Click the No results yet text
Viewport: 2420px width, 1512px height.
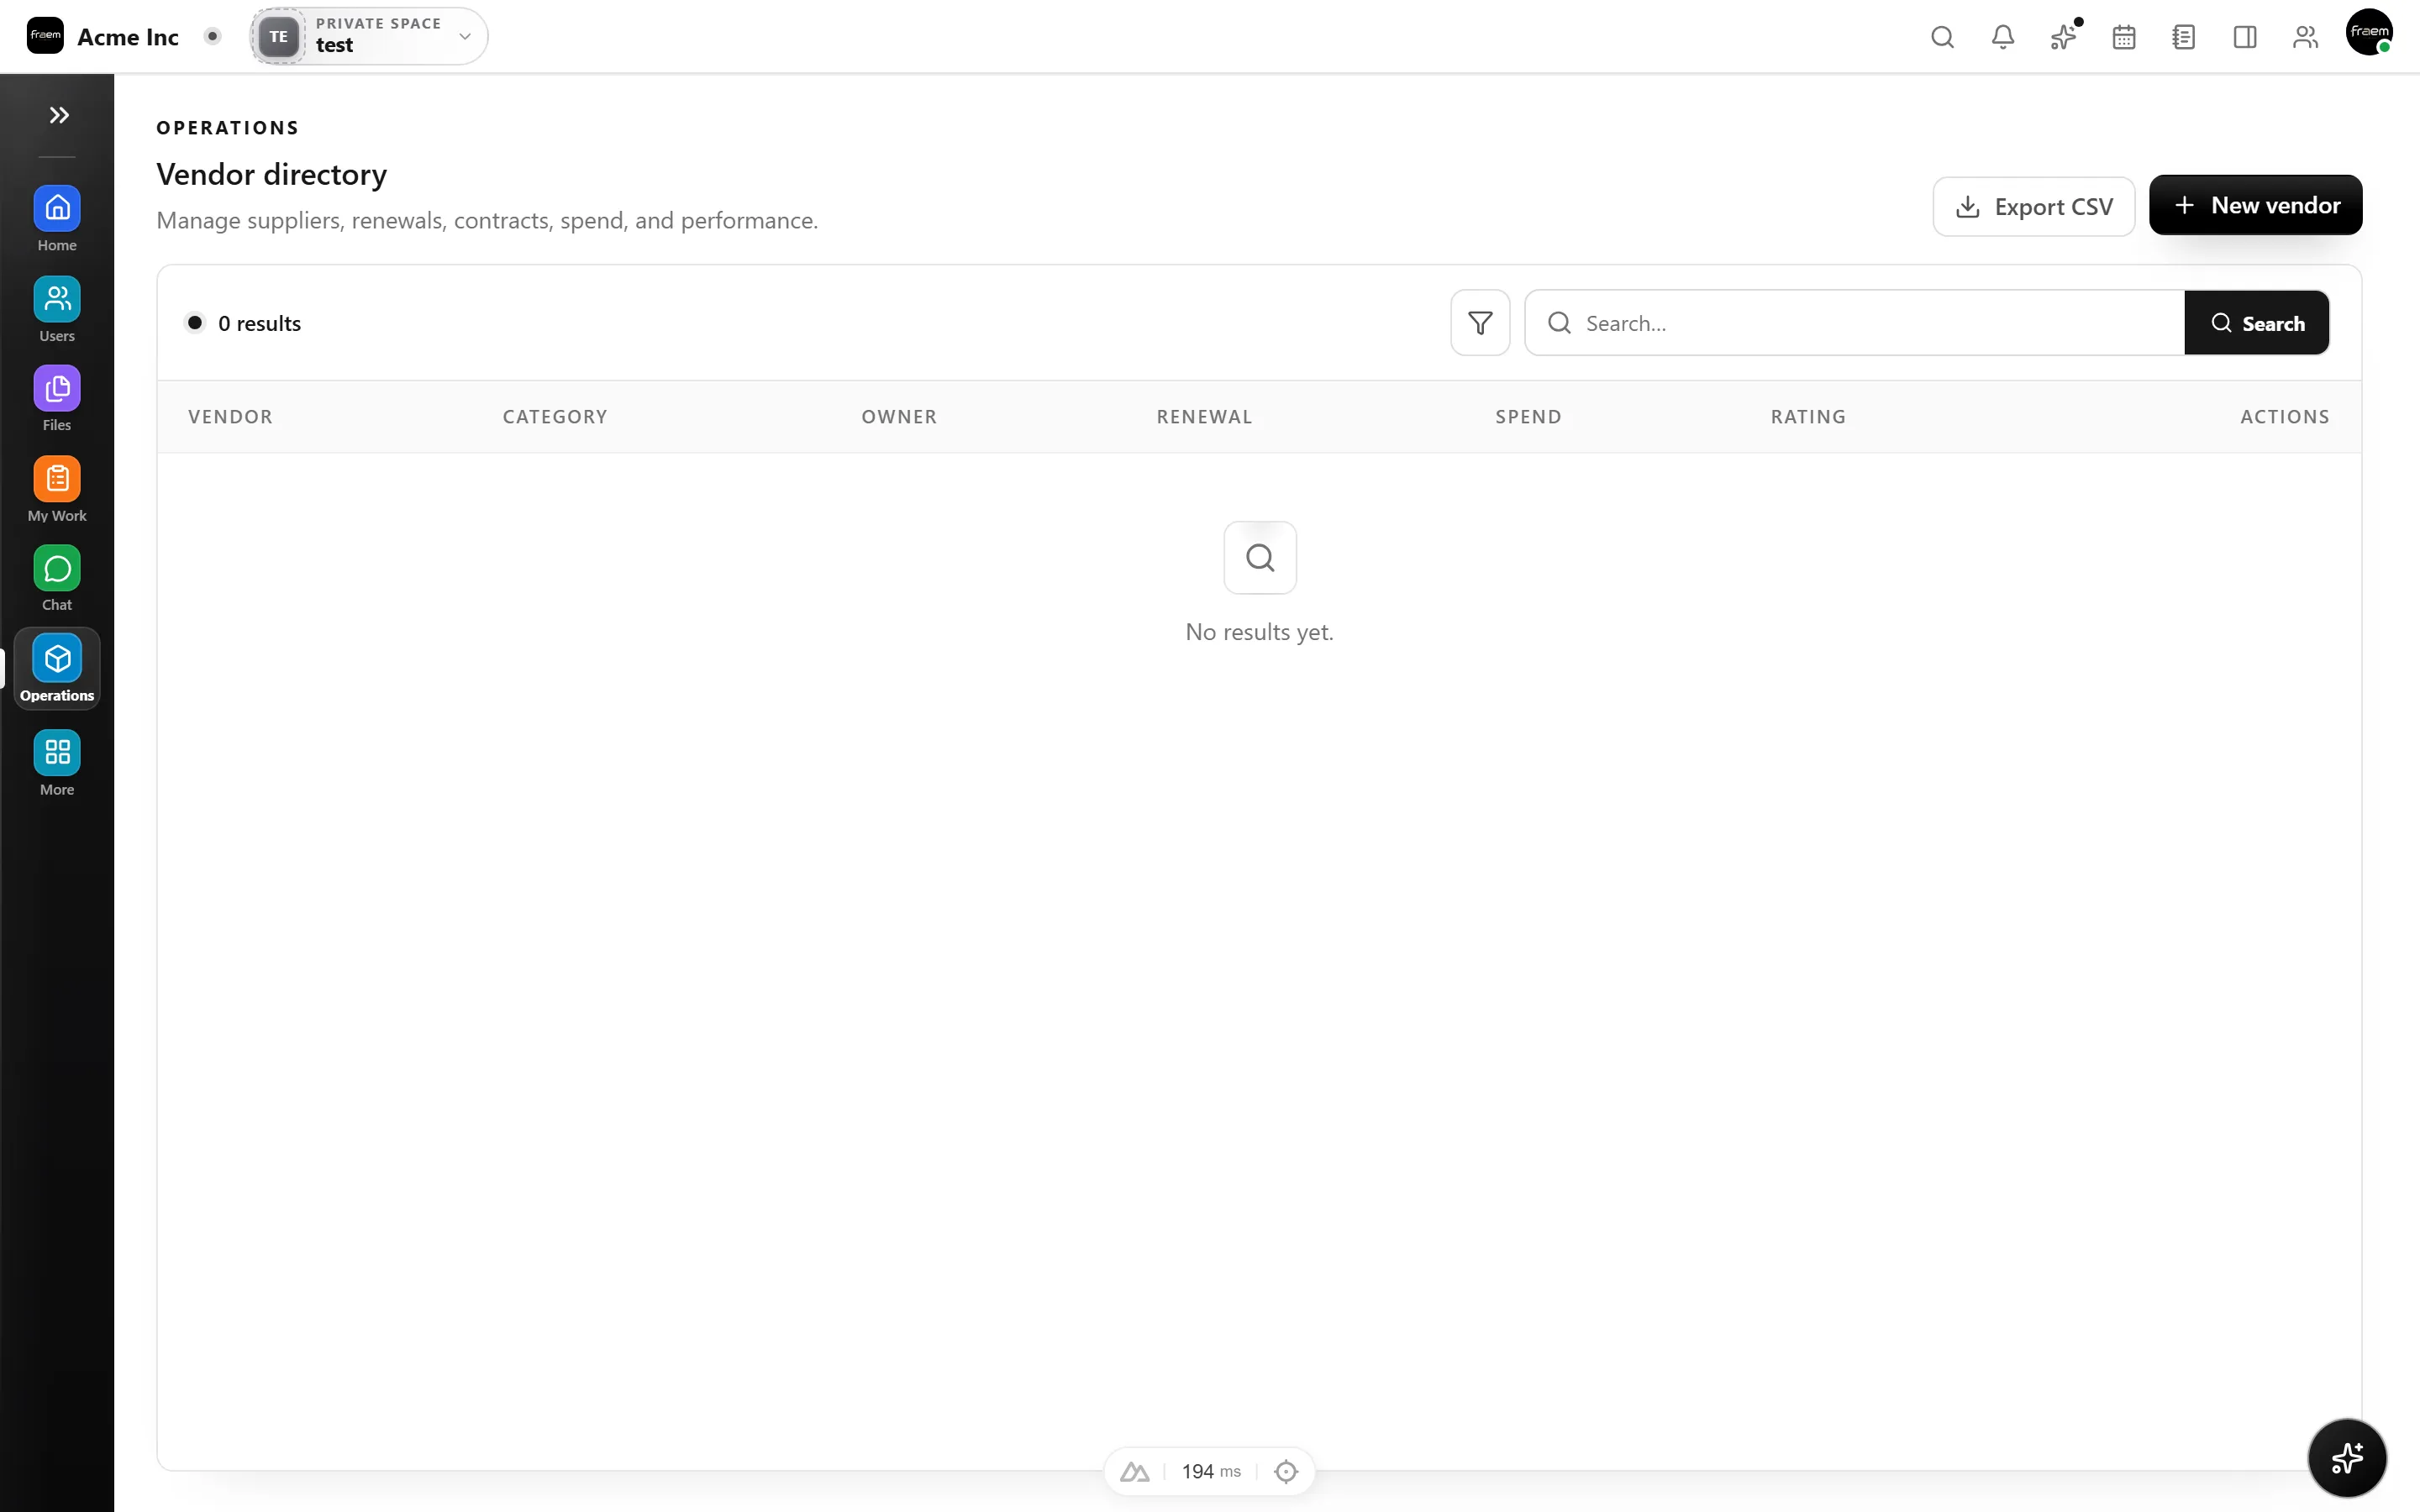coord(1259,632)
